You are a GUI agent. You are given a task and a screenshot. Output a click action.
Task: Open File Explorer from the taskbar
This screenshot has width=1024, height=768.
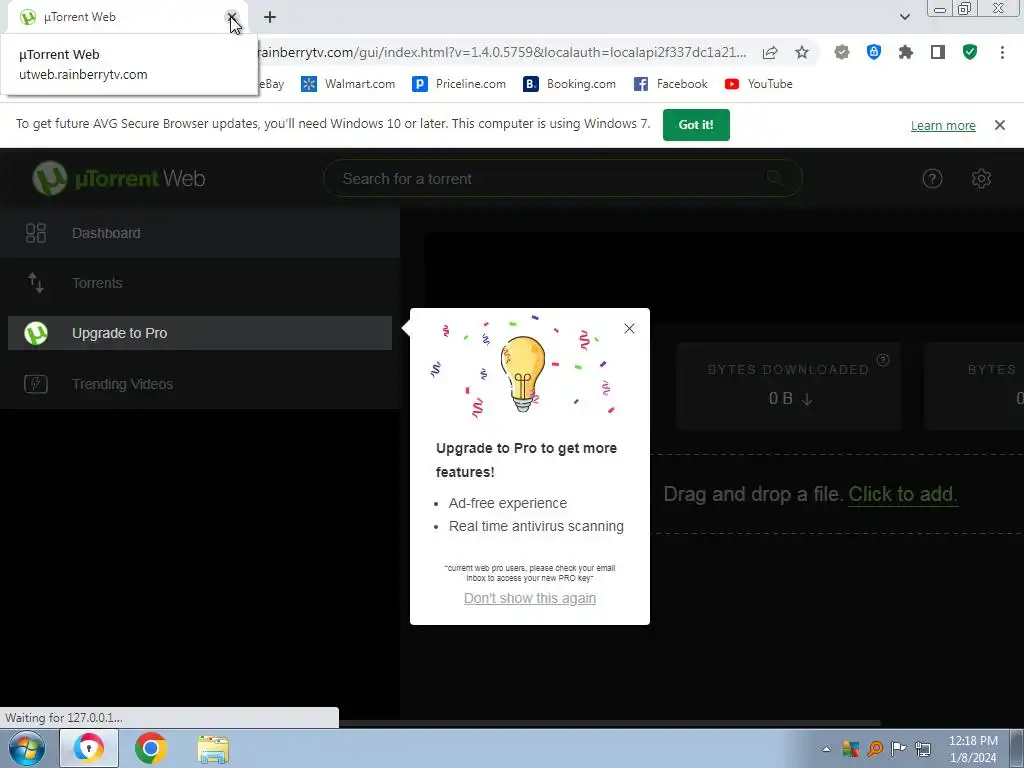point(213,749)
